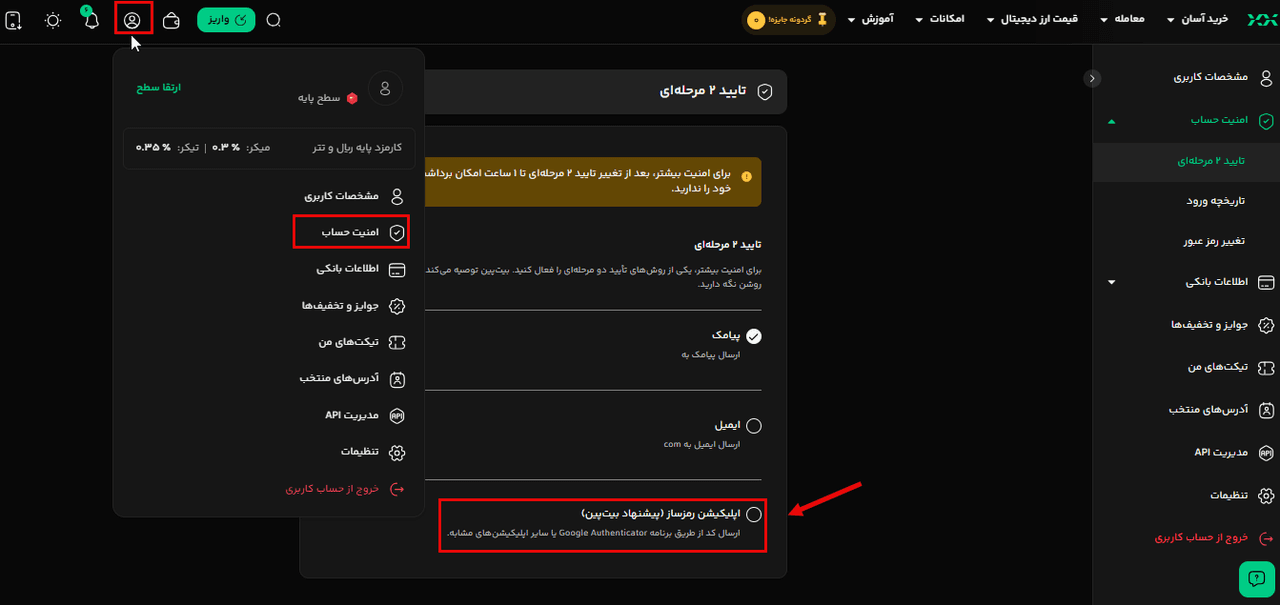Select the پیامک SMS radio option
This screenshot has height=605, width=1280.
click(754, 336)
